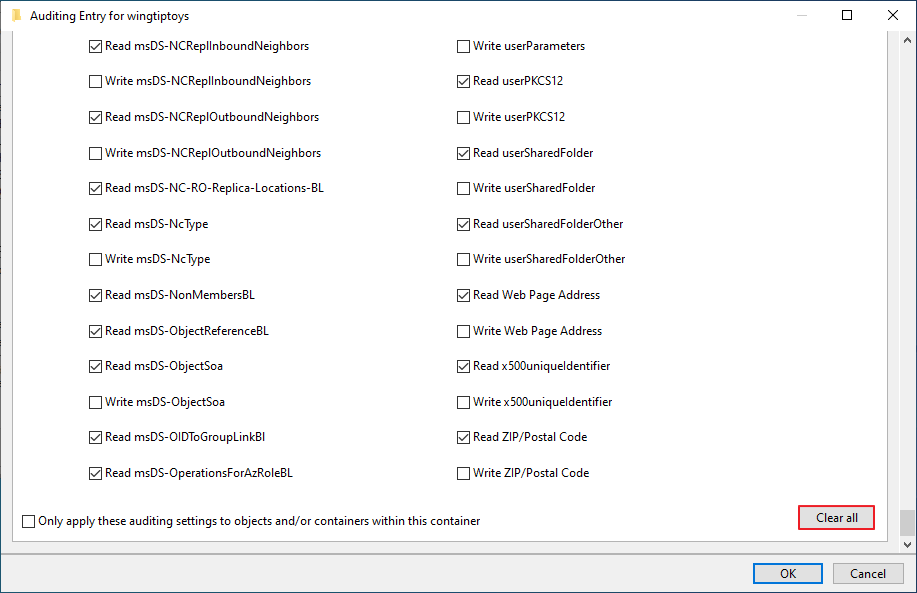Image resolution: width=917 pixels, height=593 pixels.
Task: Enable Write userSharedFolder
Action: tap(463, 188)
